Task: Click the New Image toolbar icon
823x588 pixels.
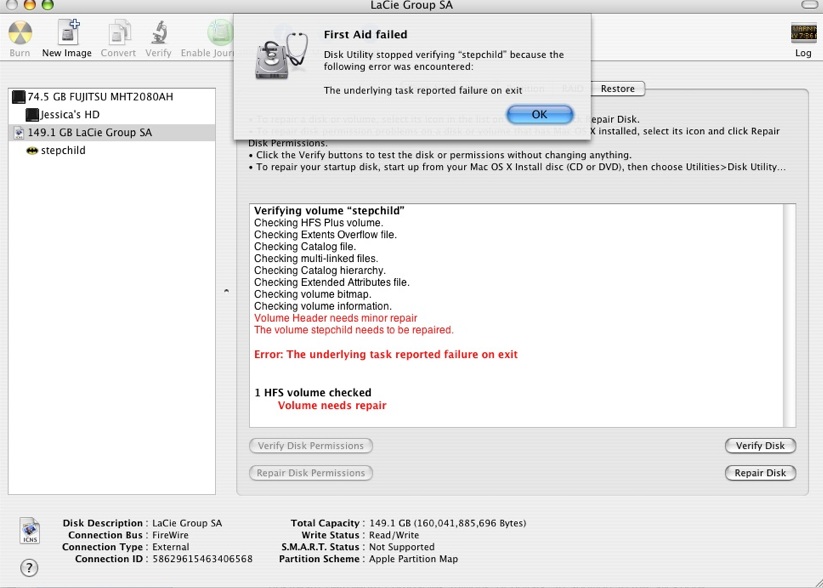Action: pyautogui.click(x=68, y=32)
